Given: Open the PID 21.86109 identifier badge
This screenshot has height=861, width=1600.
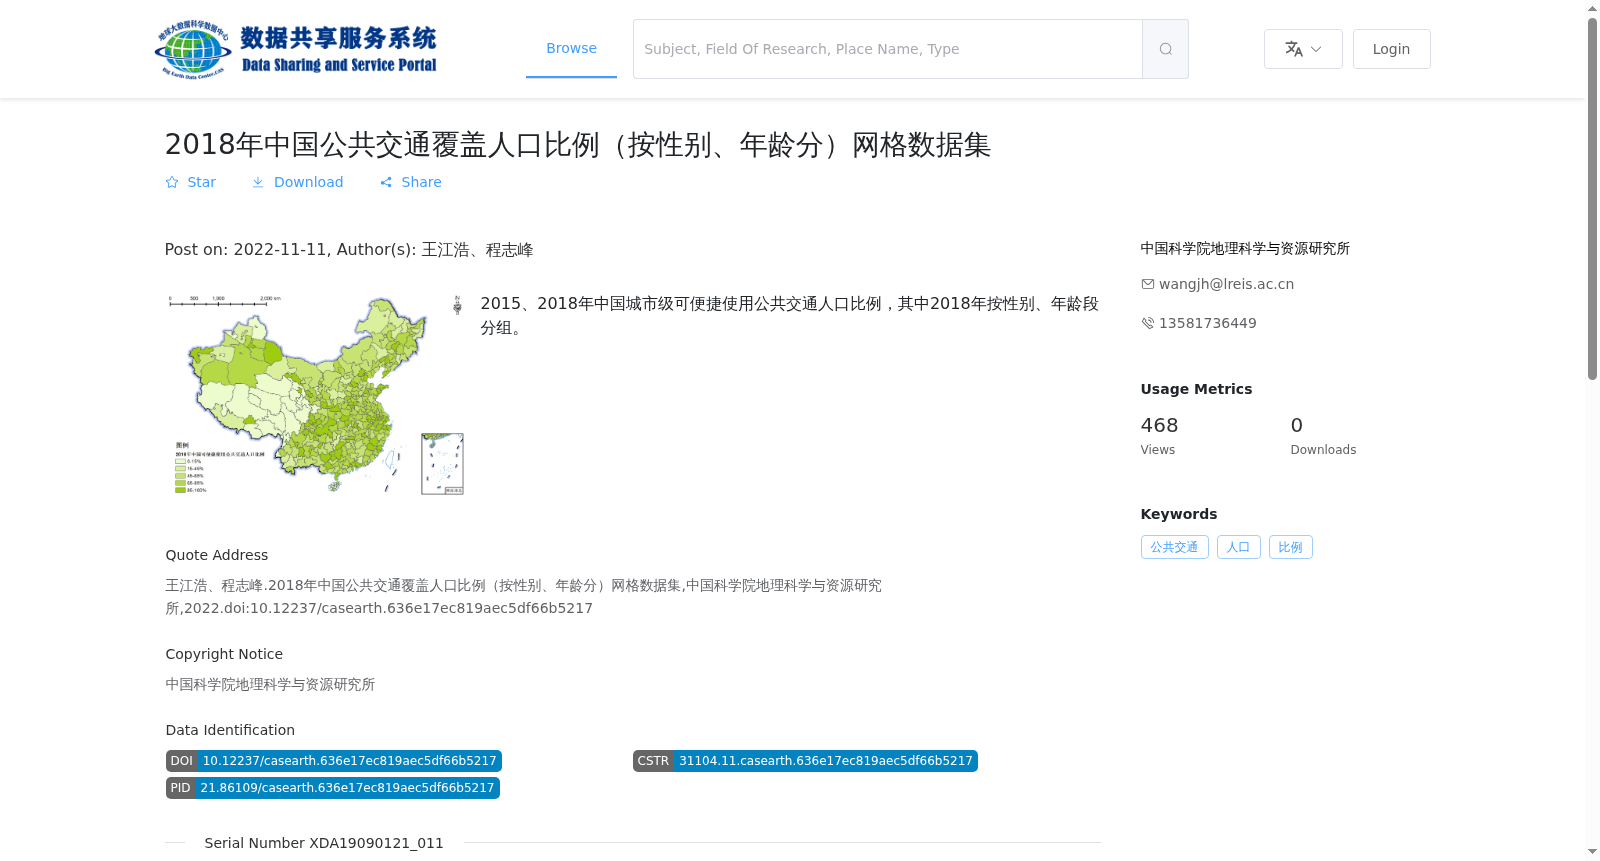Looking at the screenshot, I should click(332, 788).
